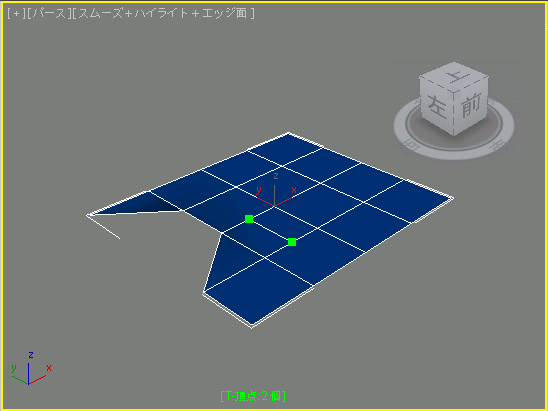The width and height of the screenshot is (548, 411).
Task: Select the upper-left green T-vertex marker
Action: point(249,219)
